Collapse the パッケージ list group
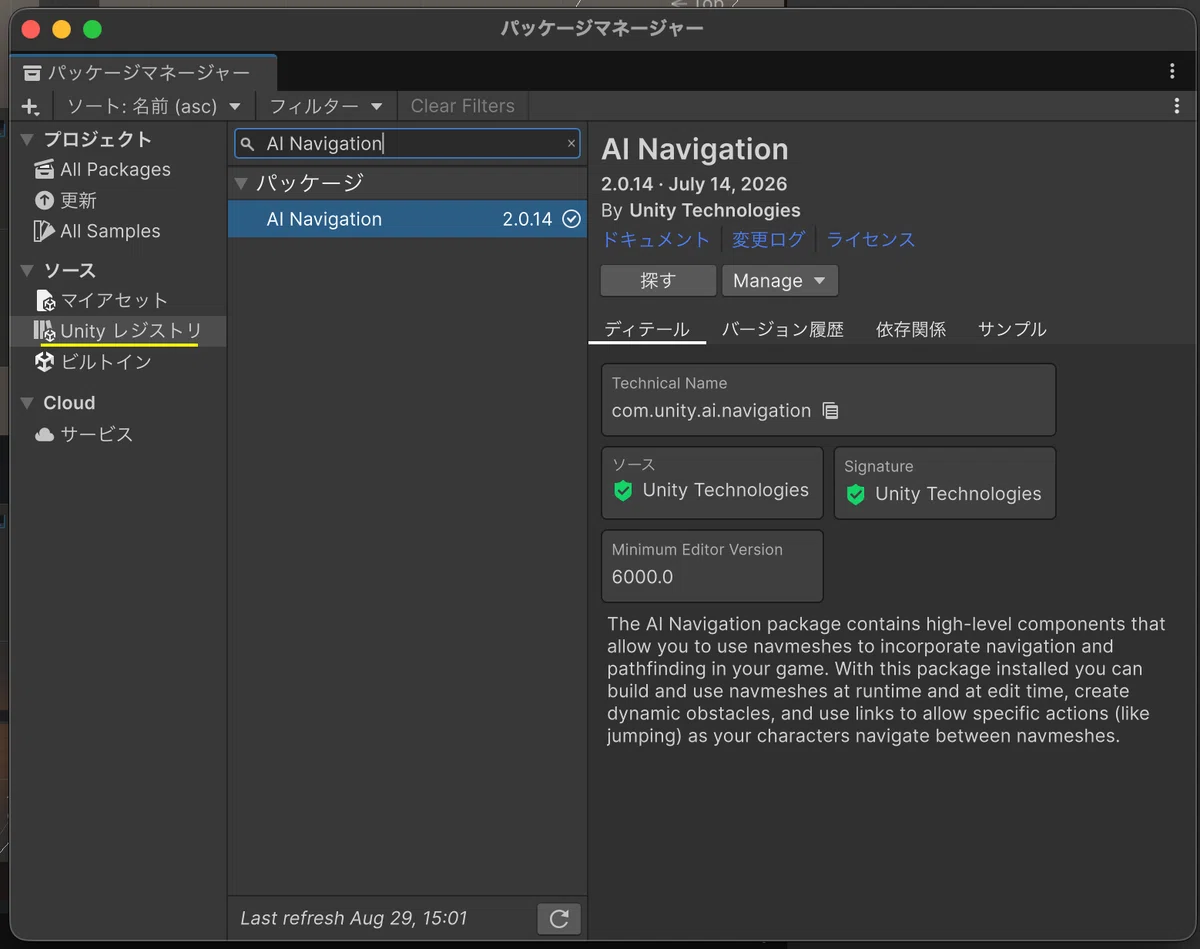 tap(240, 184)
